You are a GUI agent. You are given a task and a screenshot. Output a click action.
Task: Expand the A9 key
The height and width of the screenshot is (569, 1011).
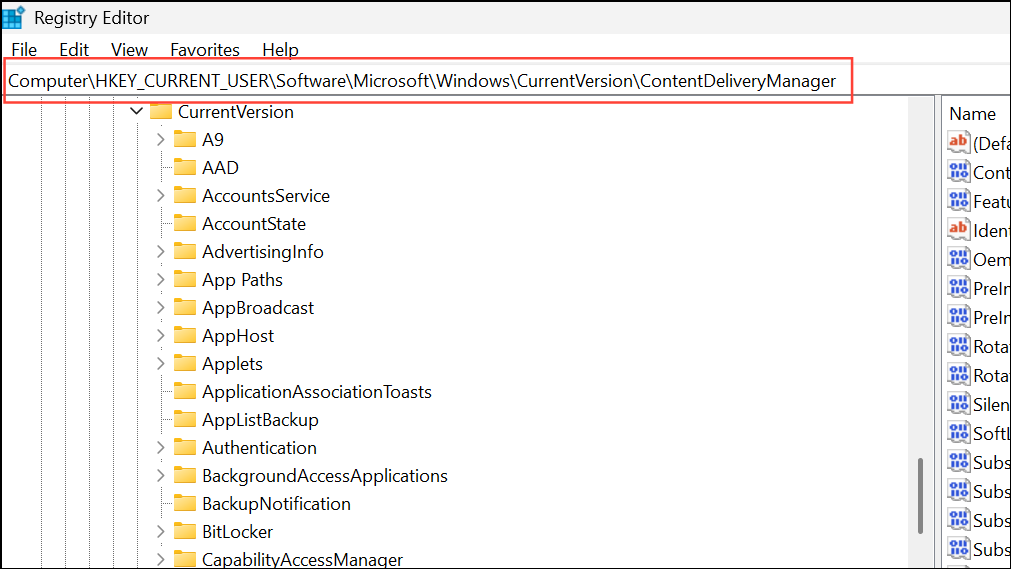pos(161,139)
